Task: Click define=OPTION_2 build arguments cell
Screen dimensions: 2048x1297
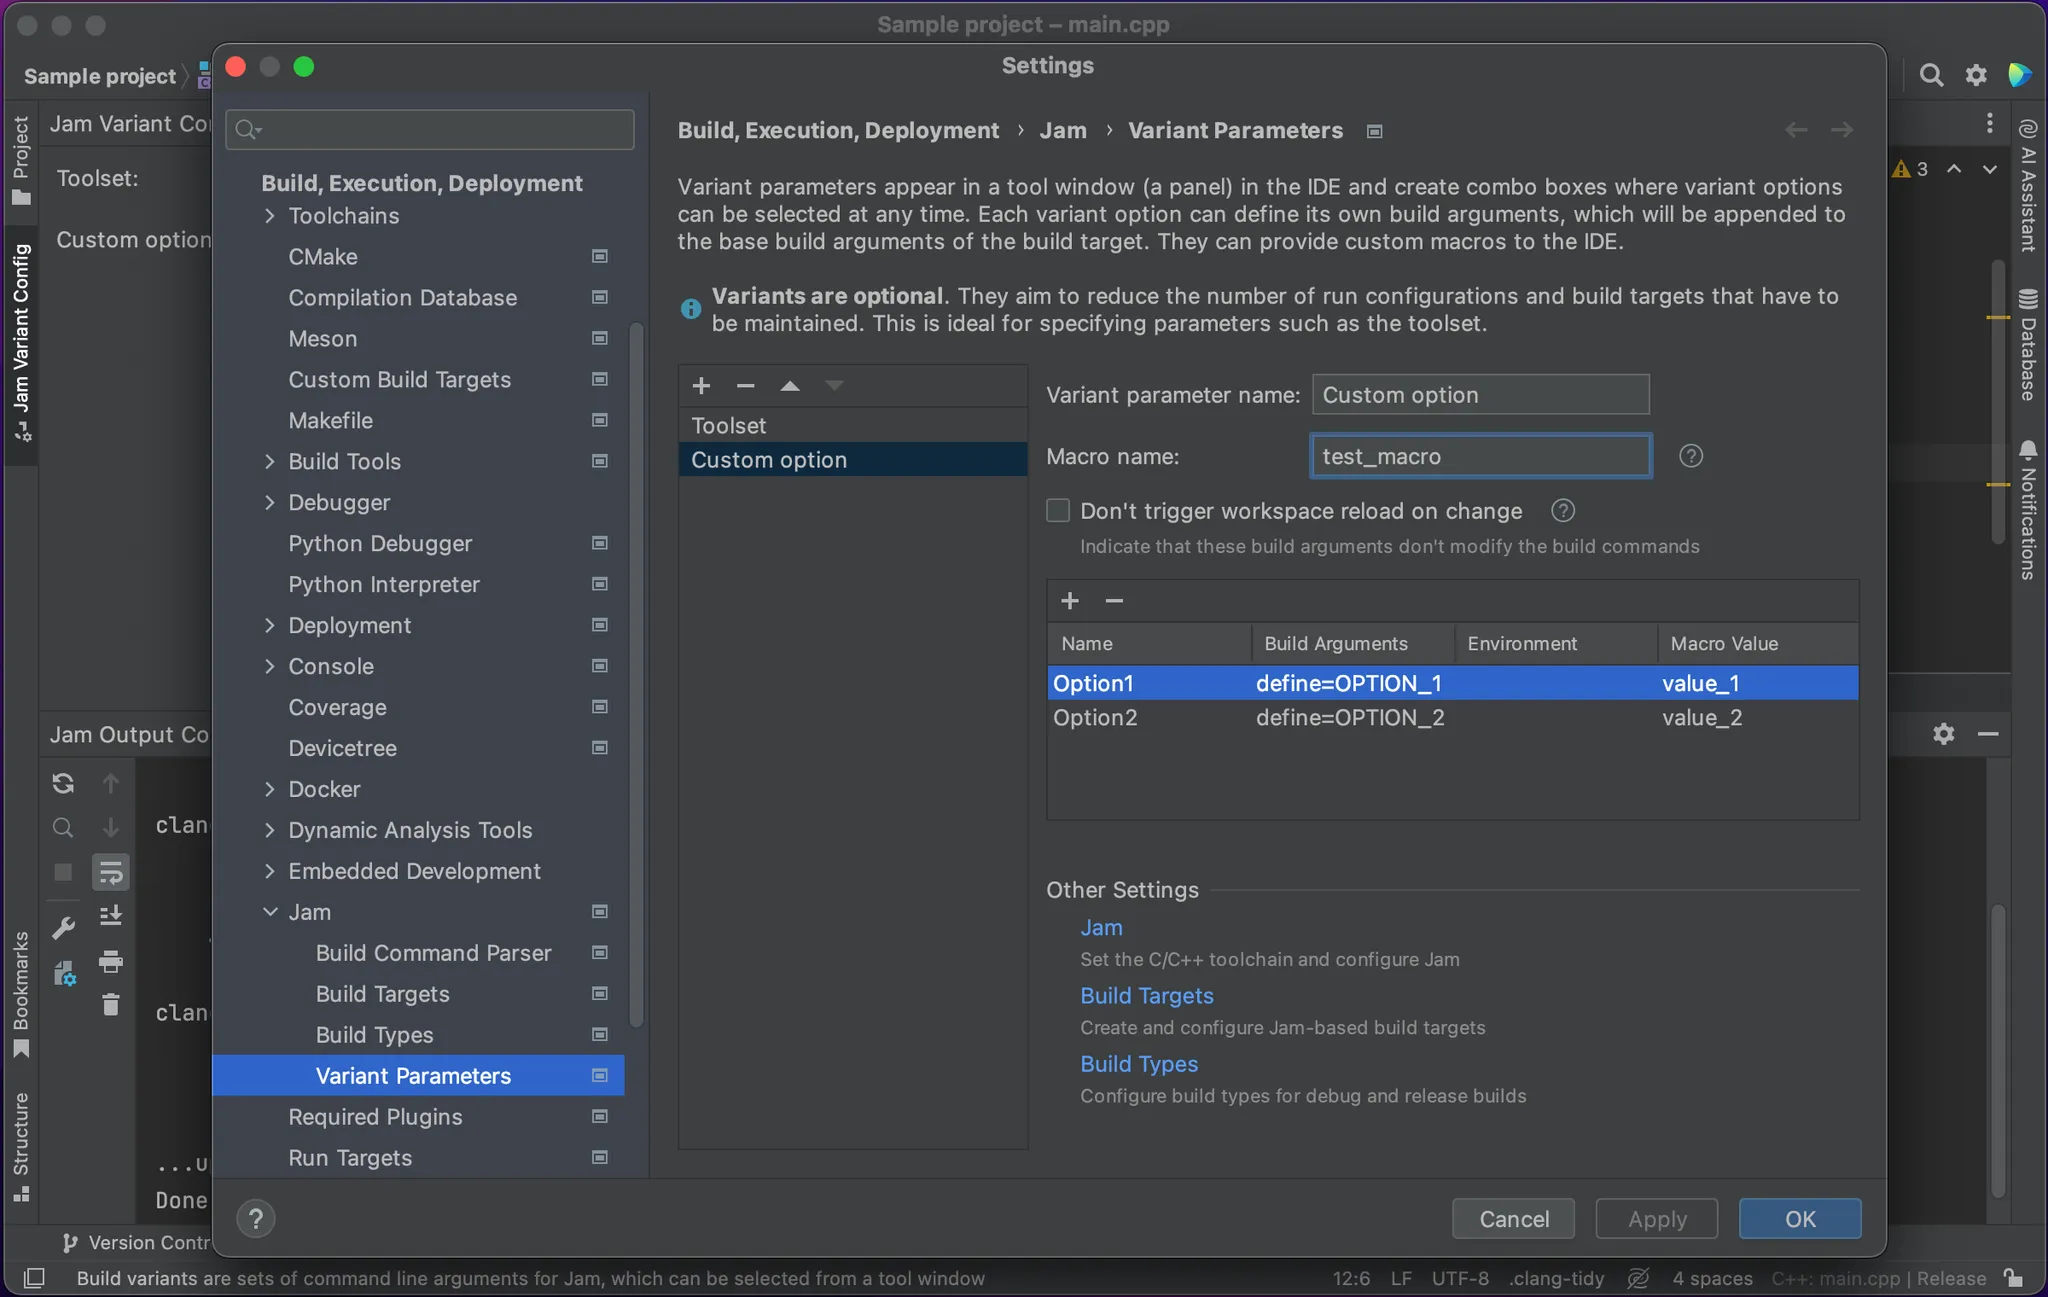Action: click(1352, 717)
